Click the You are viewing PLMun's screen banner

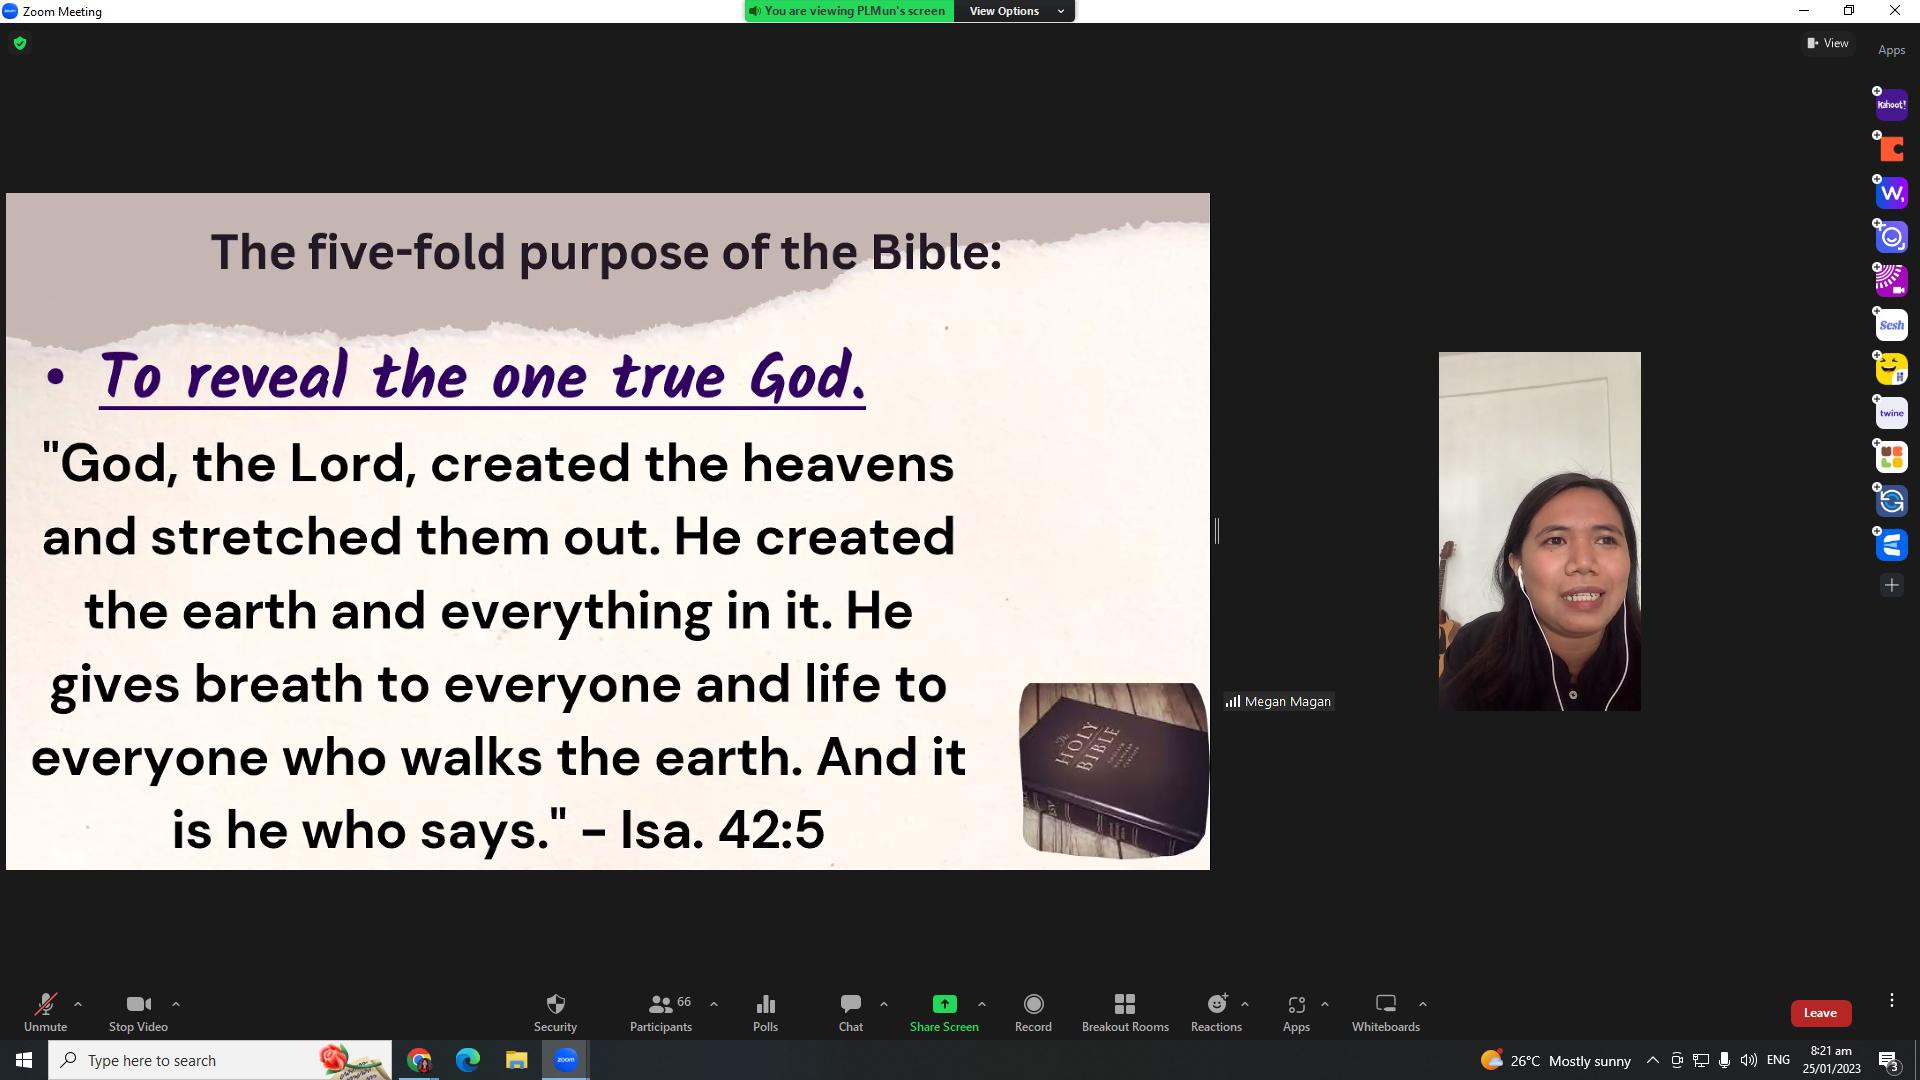(x=849, y=11)
